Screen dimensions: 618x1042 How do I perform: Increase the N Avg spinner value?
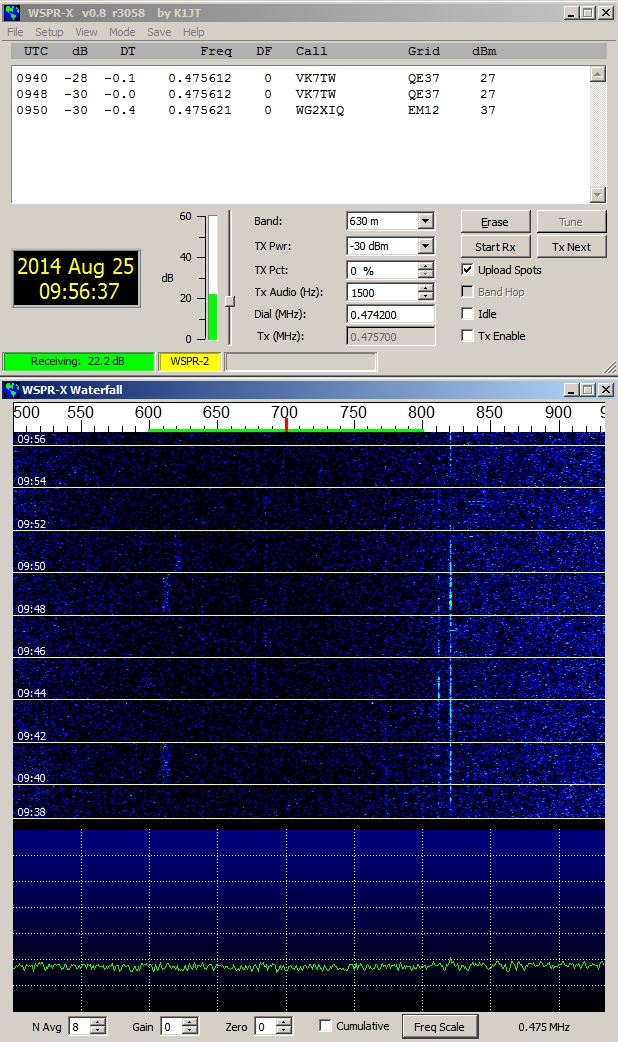(97, 1022)
